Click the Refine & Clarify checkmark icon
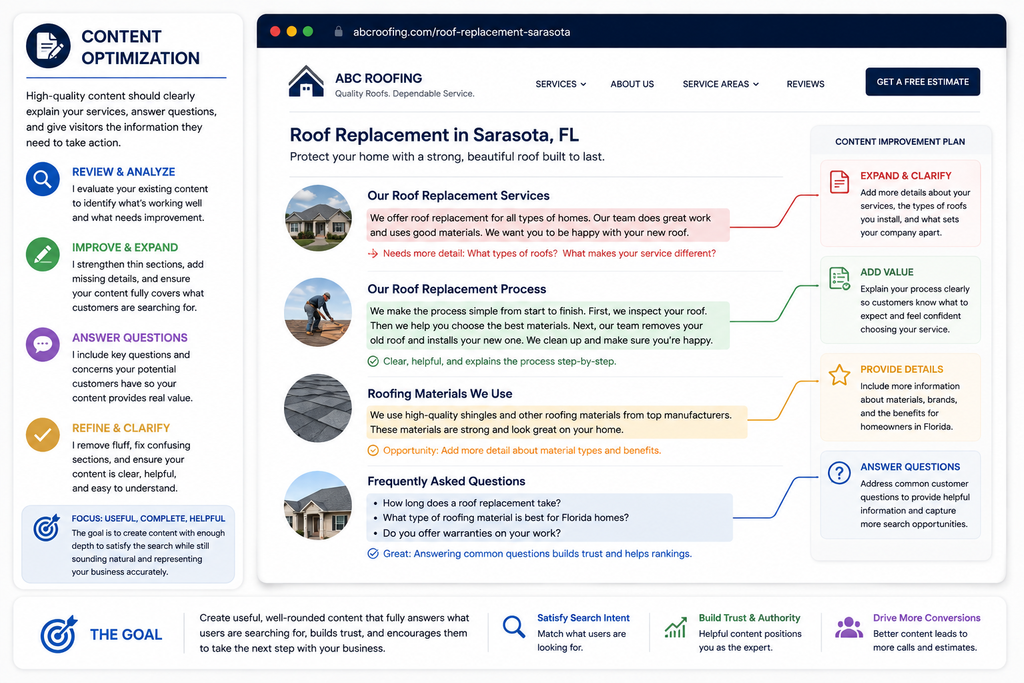 click(x=42, y=435)
